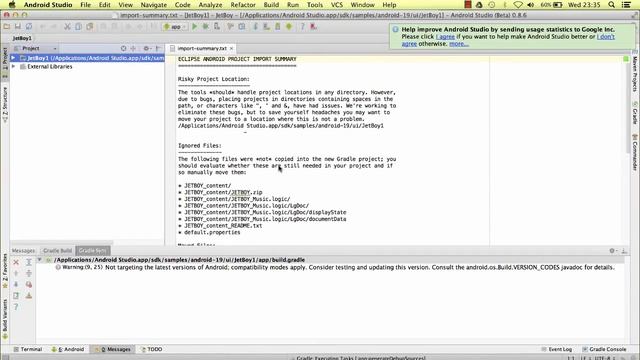This screenshot has height=360, width=640.
Task: Click the macOS Spotlight search icon
Action: 611,5
